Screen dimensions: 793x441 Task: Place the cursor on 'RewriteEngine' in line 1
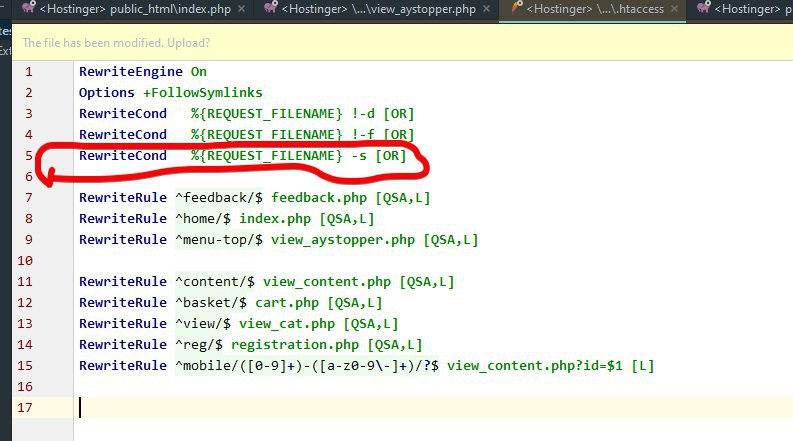coord(130,72)
